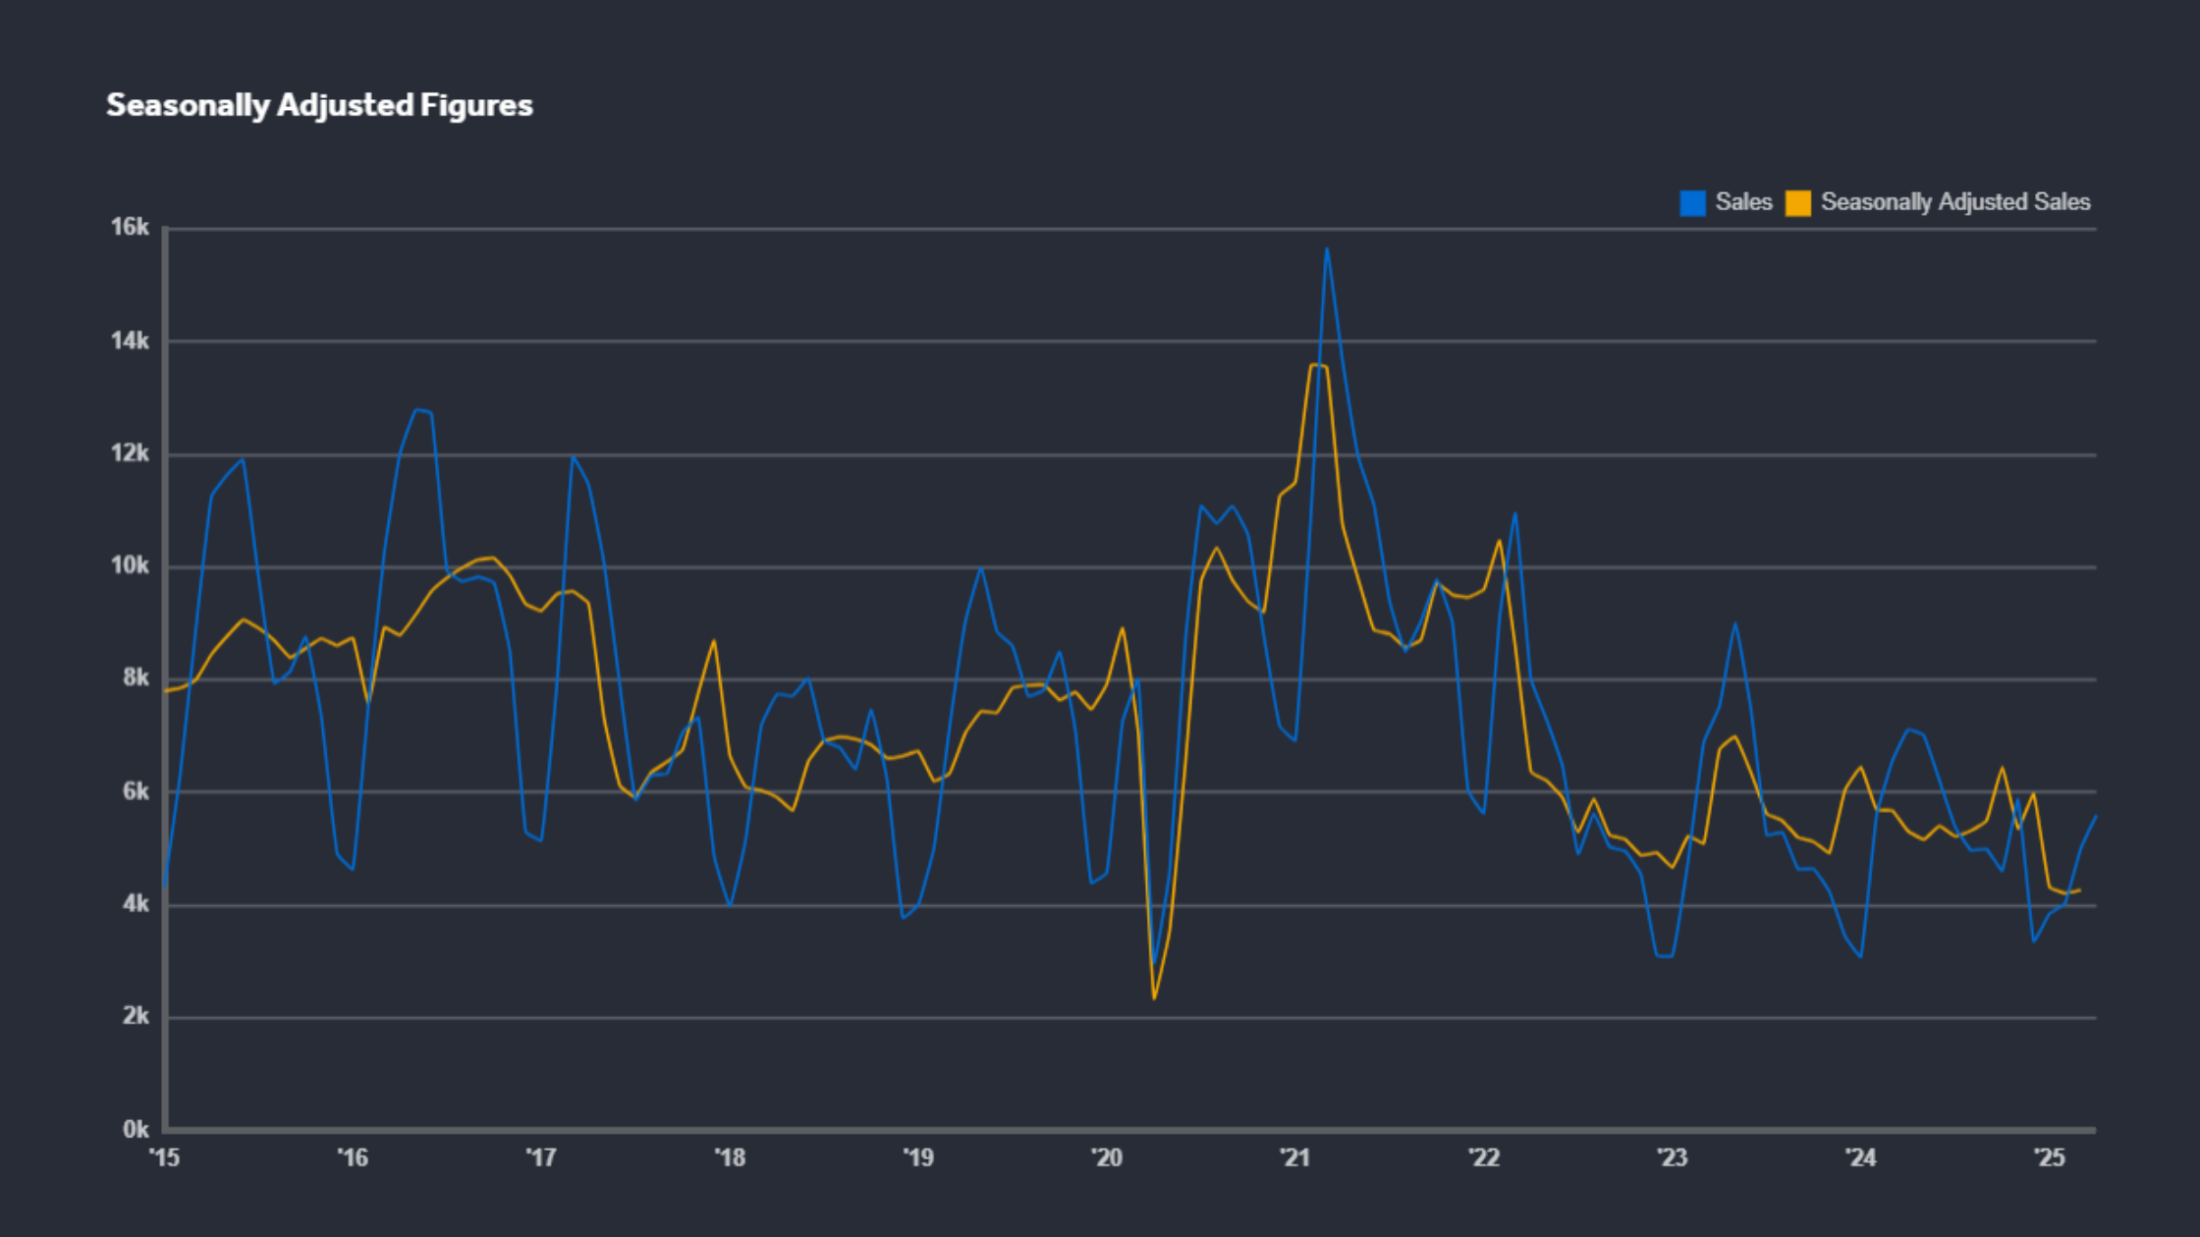
Task: Click the blue line's final point after '25
Action: coord(2095,817)
